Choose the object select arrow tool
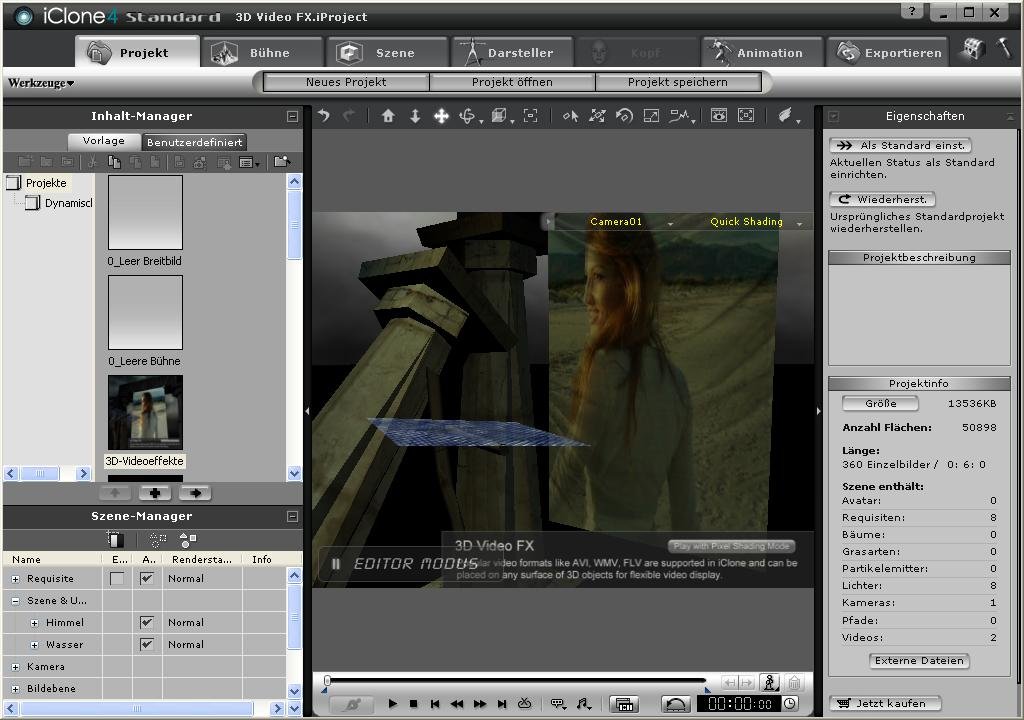Viewport: 1024px width, 720px height. (570, 116)
